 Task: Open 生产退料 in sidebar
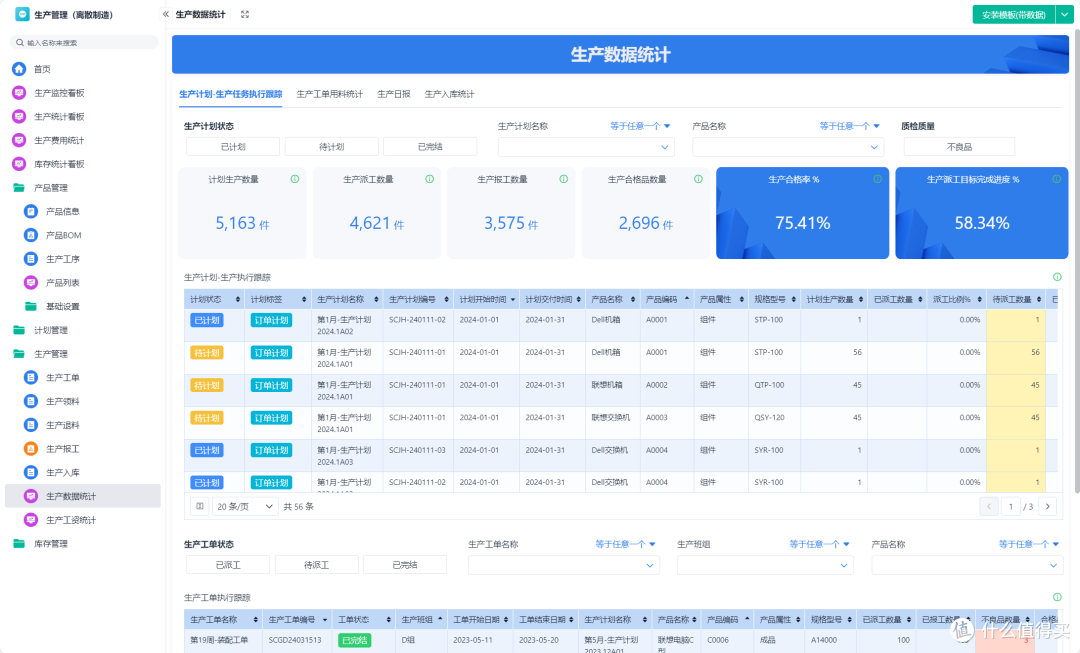click(63, 425)
